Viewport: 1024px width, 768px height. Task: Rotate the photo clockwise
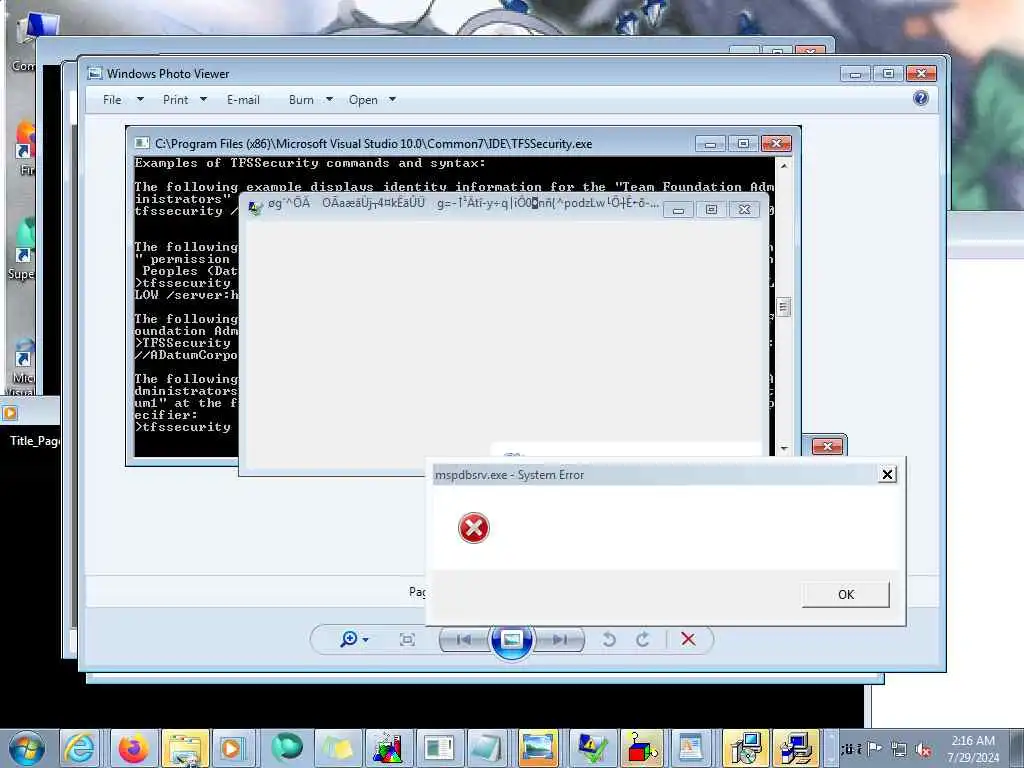(x=643, y=639)
